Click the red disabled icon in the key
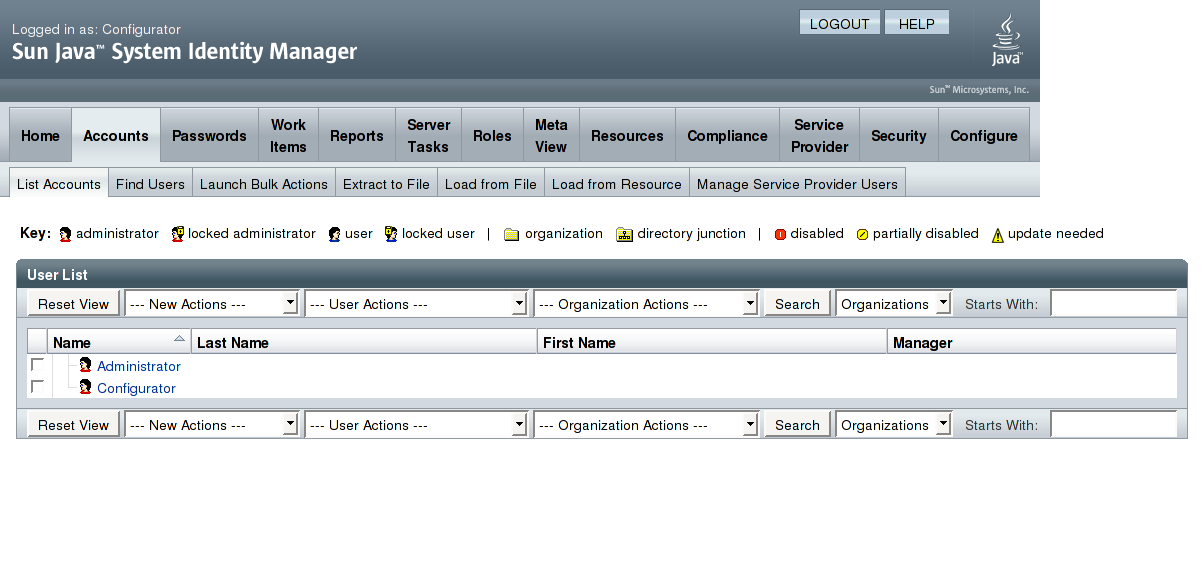The height and width of the screenshot is (583, 1204). (780, 234)
